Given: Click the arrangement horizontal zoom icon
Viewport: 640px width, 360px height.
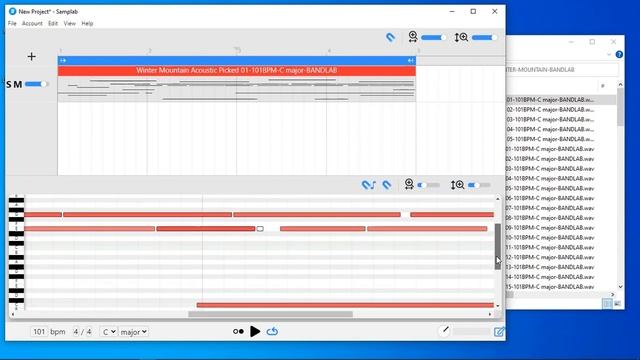Looking at the screenshot, I should (413, 37).
